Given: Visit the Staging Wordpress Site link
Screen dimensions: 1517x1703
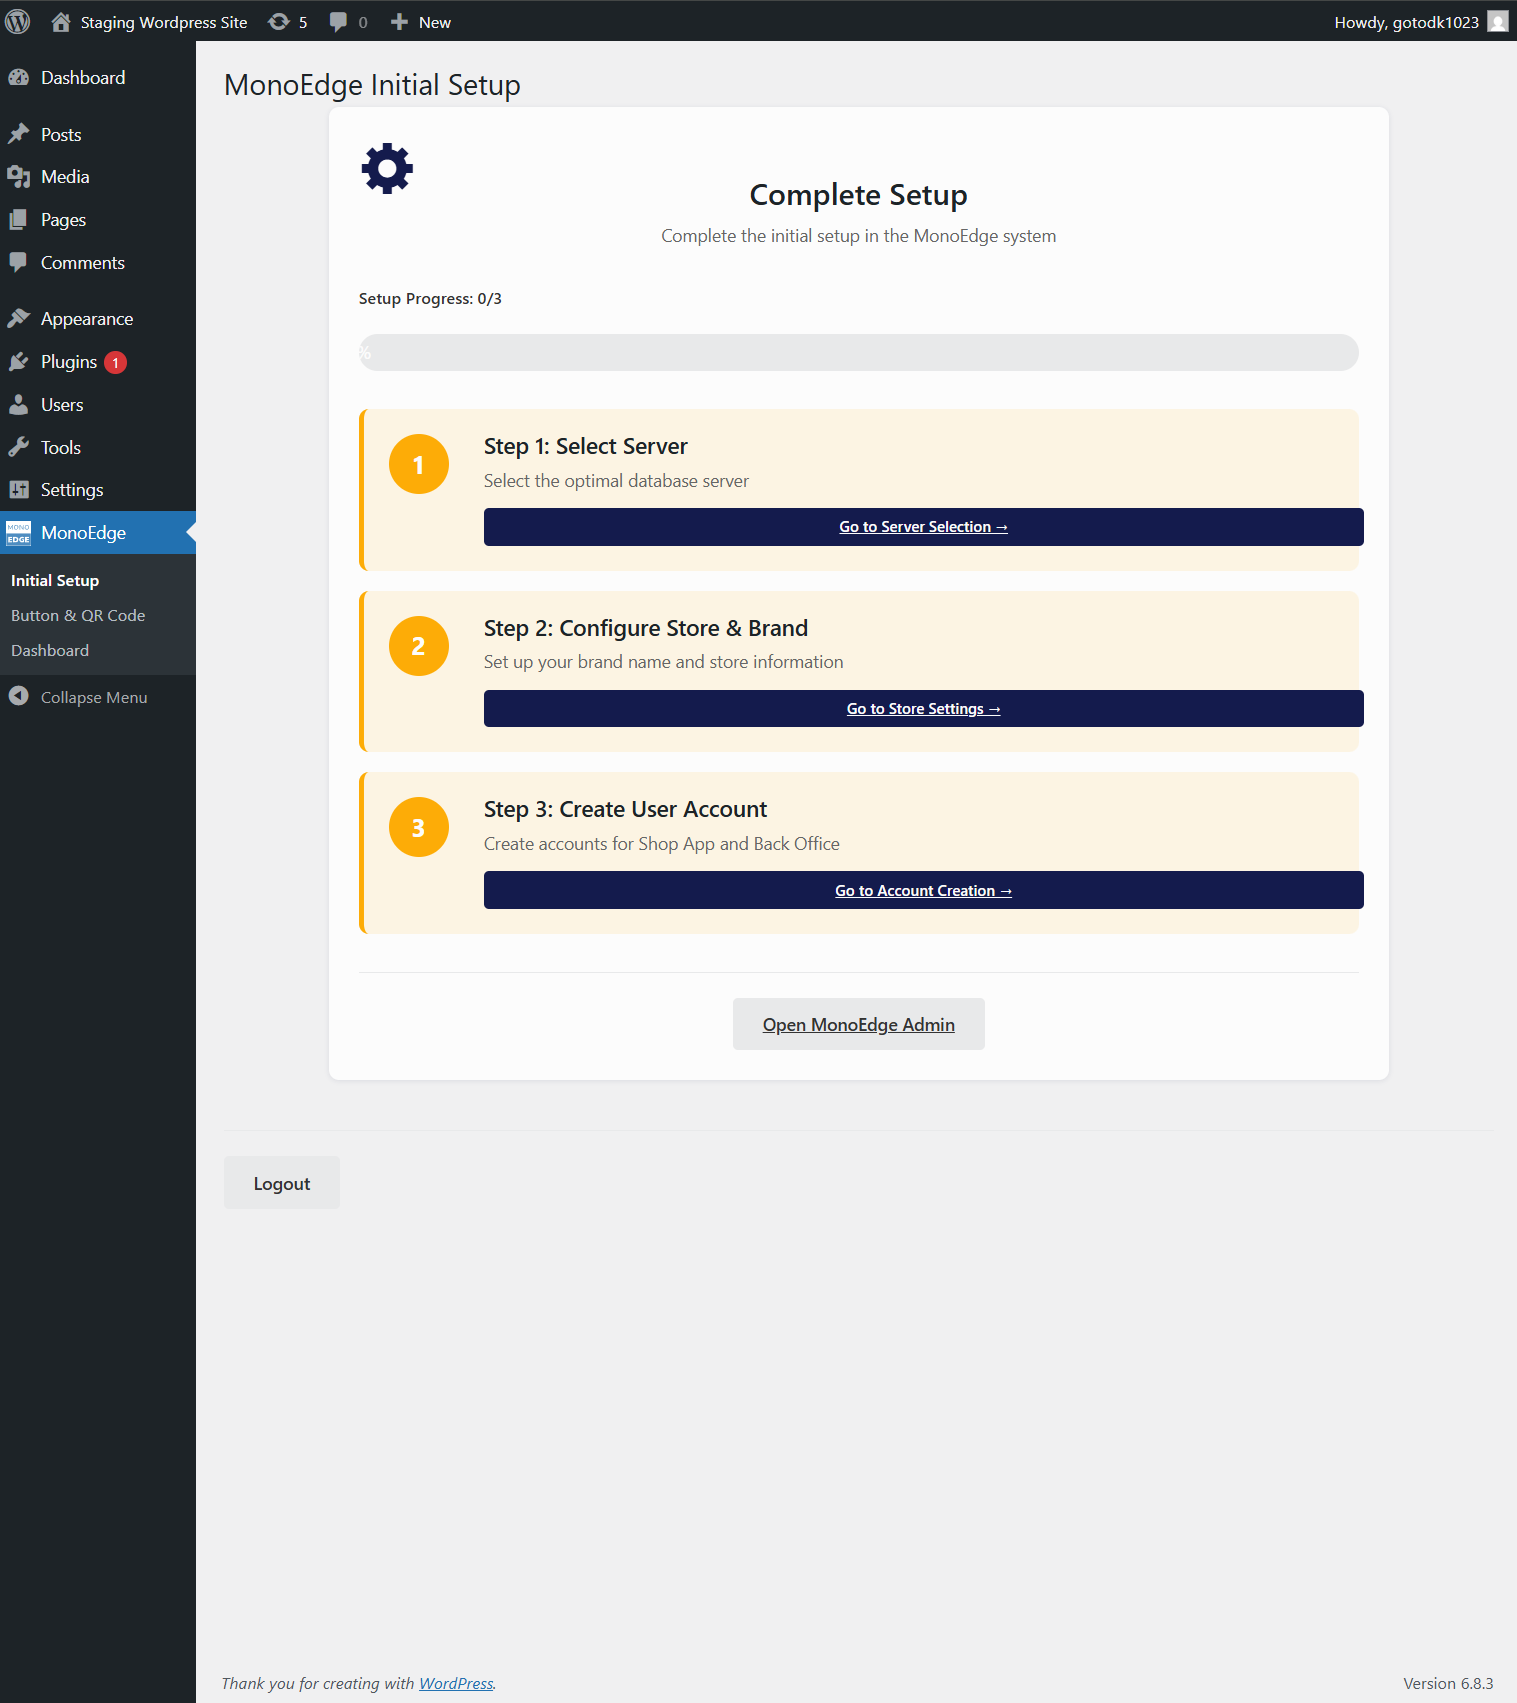Looking at the screenshot, I should tap(150, 22).
